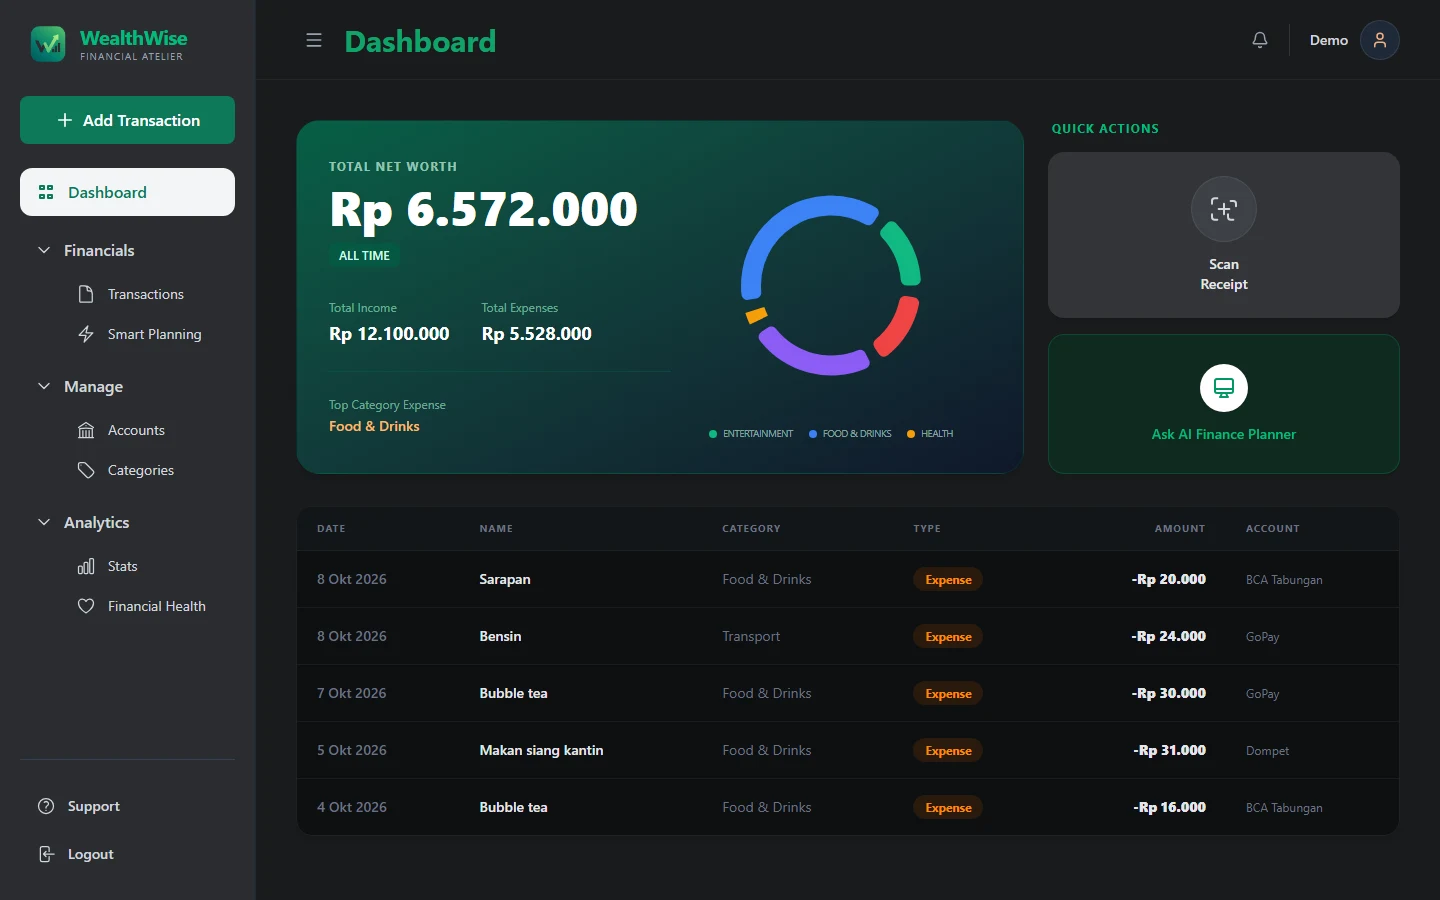Viewport: 1440px width, 900px height.
Task: Click the -Rp 24.000 amount
Action: 1168,636
